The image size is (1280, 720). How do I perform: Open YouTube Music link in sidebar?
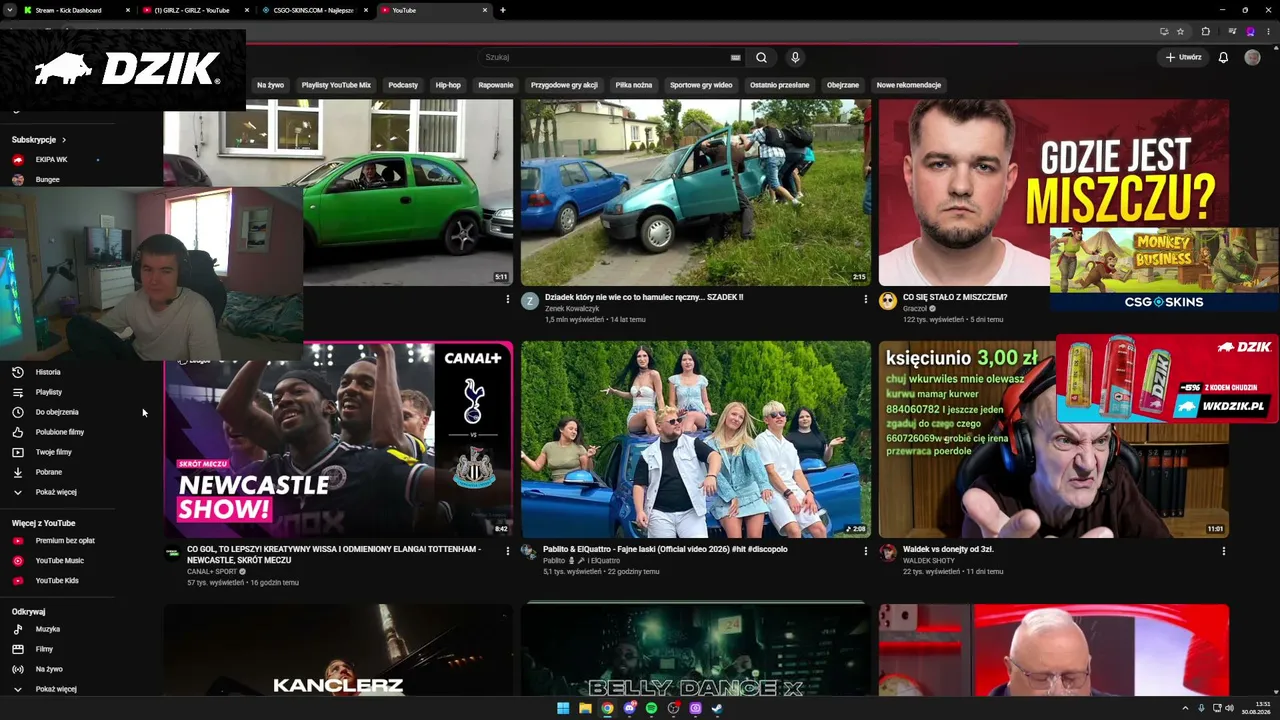(59, 561)
